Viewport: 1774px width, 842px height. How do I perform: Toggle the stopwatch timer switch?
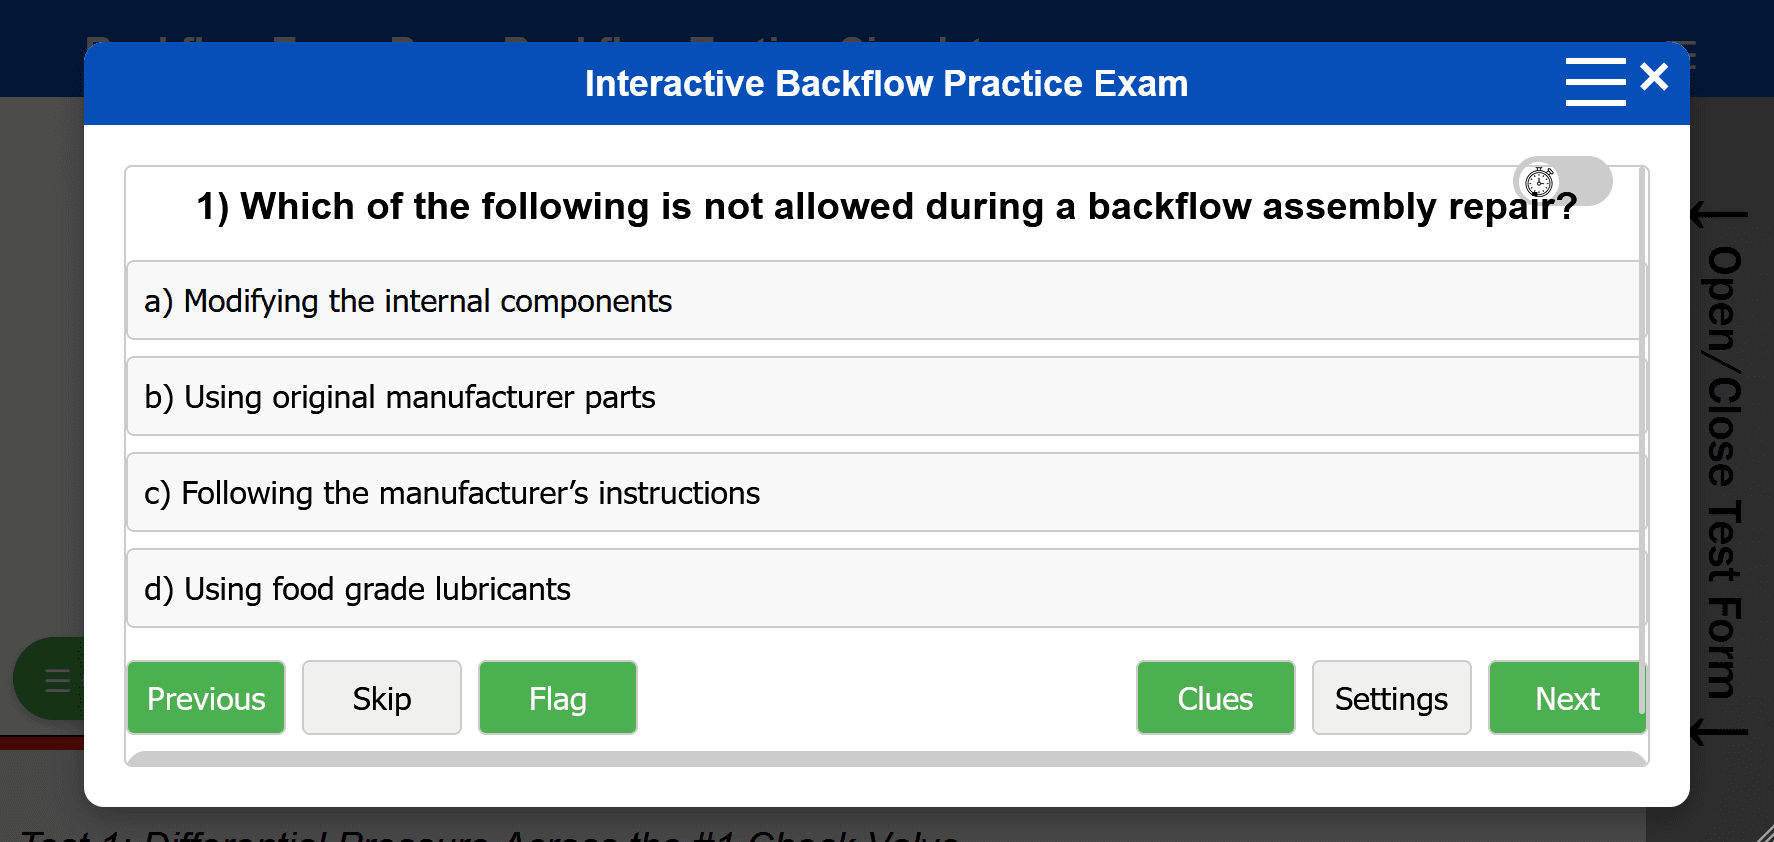coord(1562,181)
